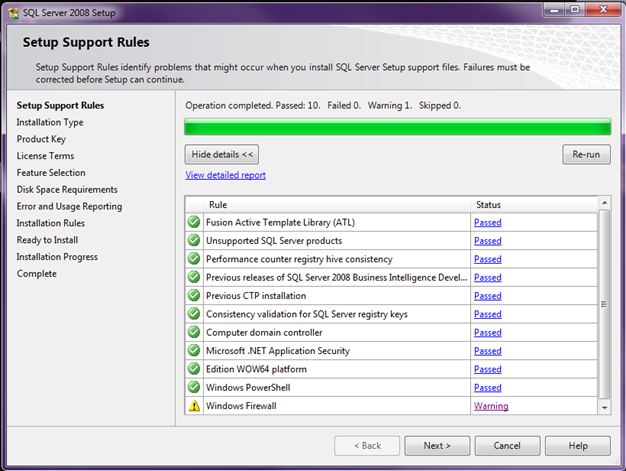Select the Setup Support Rules step

coord(60,105)
